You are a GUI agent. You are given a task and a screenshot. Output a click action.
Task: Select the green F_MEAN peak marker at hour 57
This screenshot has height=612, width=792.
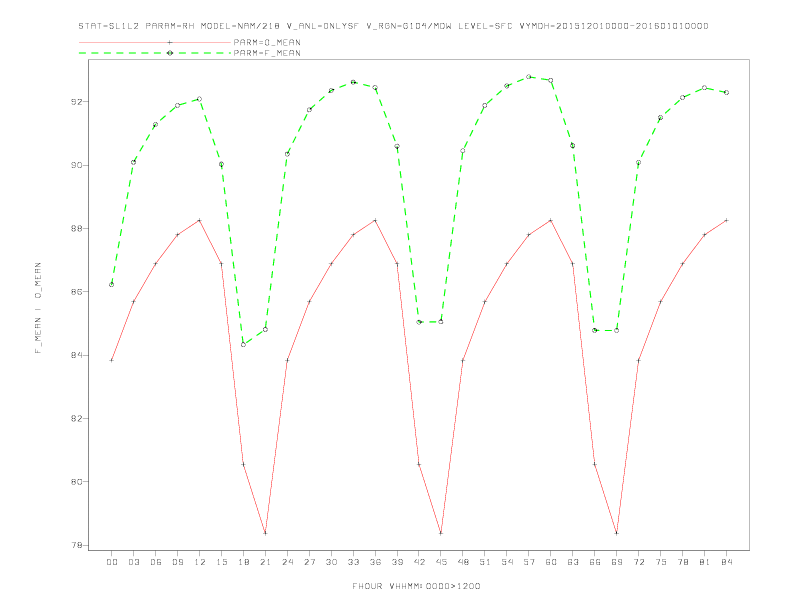[x=529, y=77]
